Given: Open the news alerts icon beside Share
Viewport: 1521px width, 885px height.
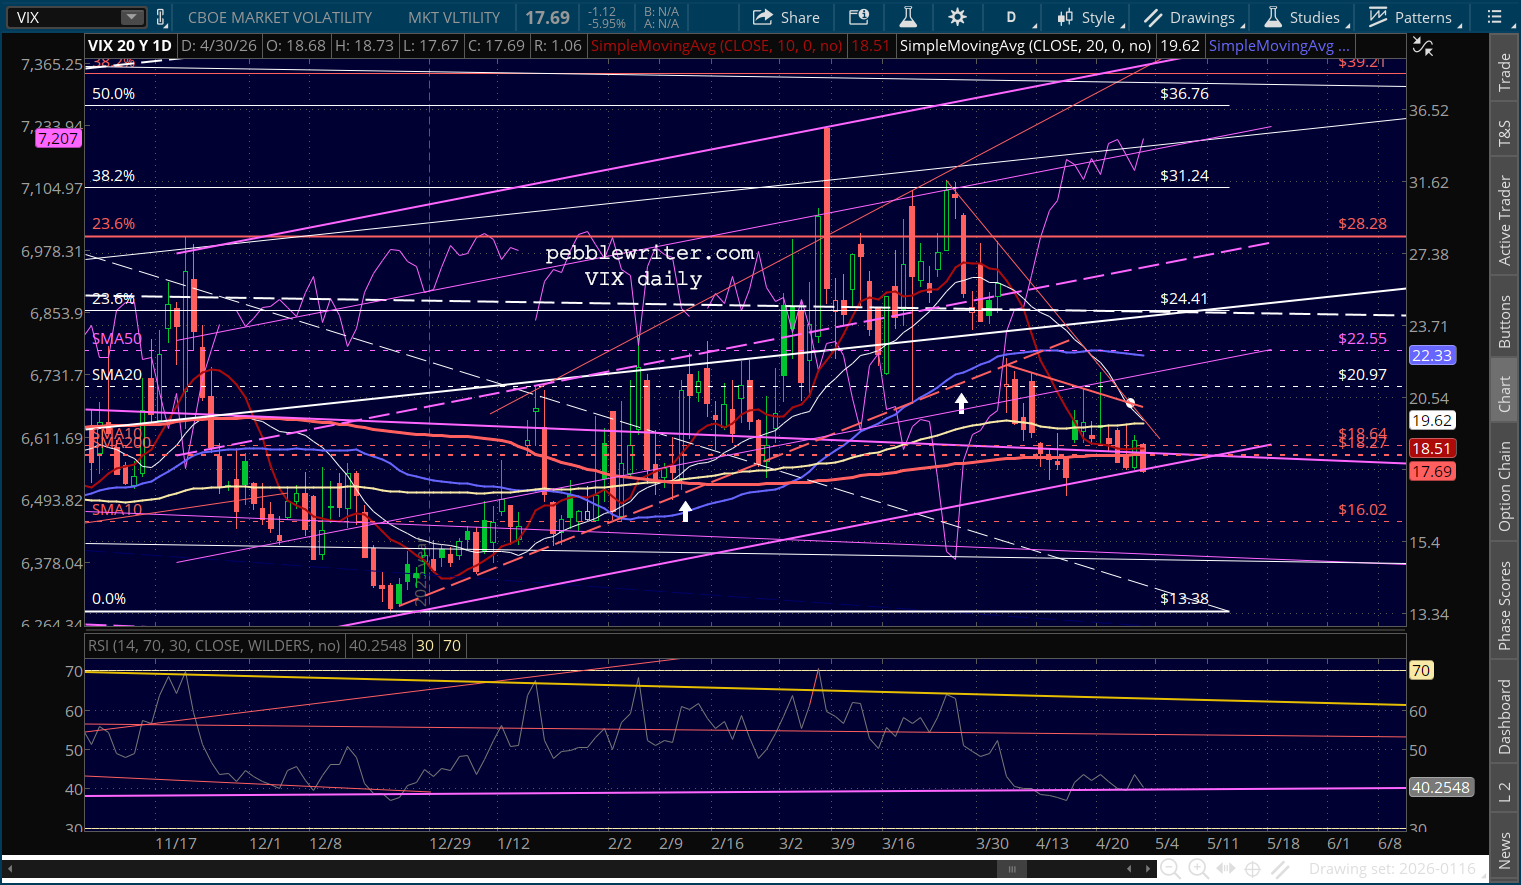Looking at the screenshot, I should tap(858, 17).
